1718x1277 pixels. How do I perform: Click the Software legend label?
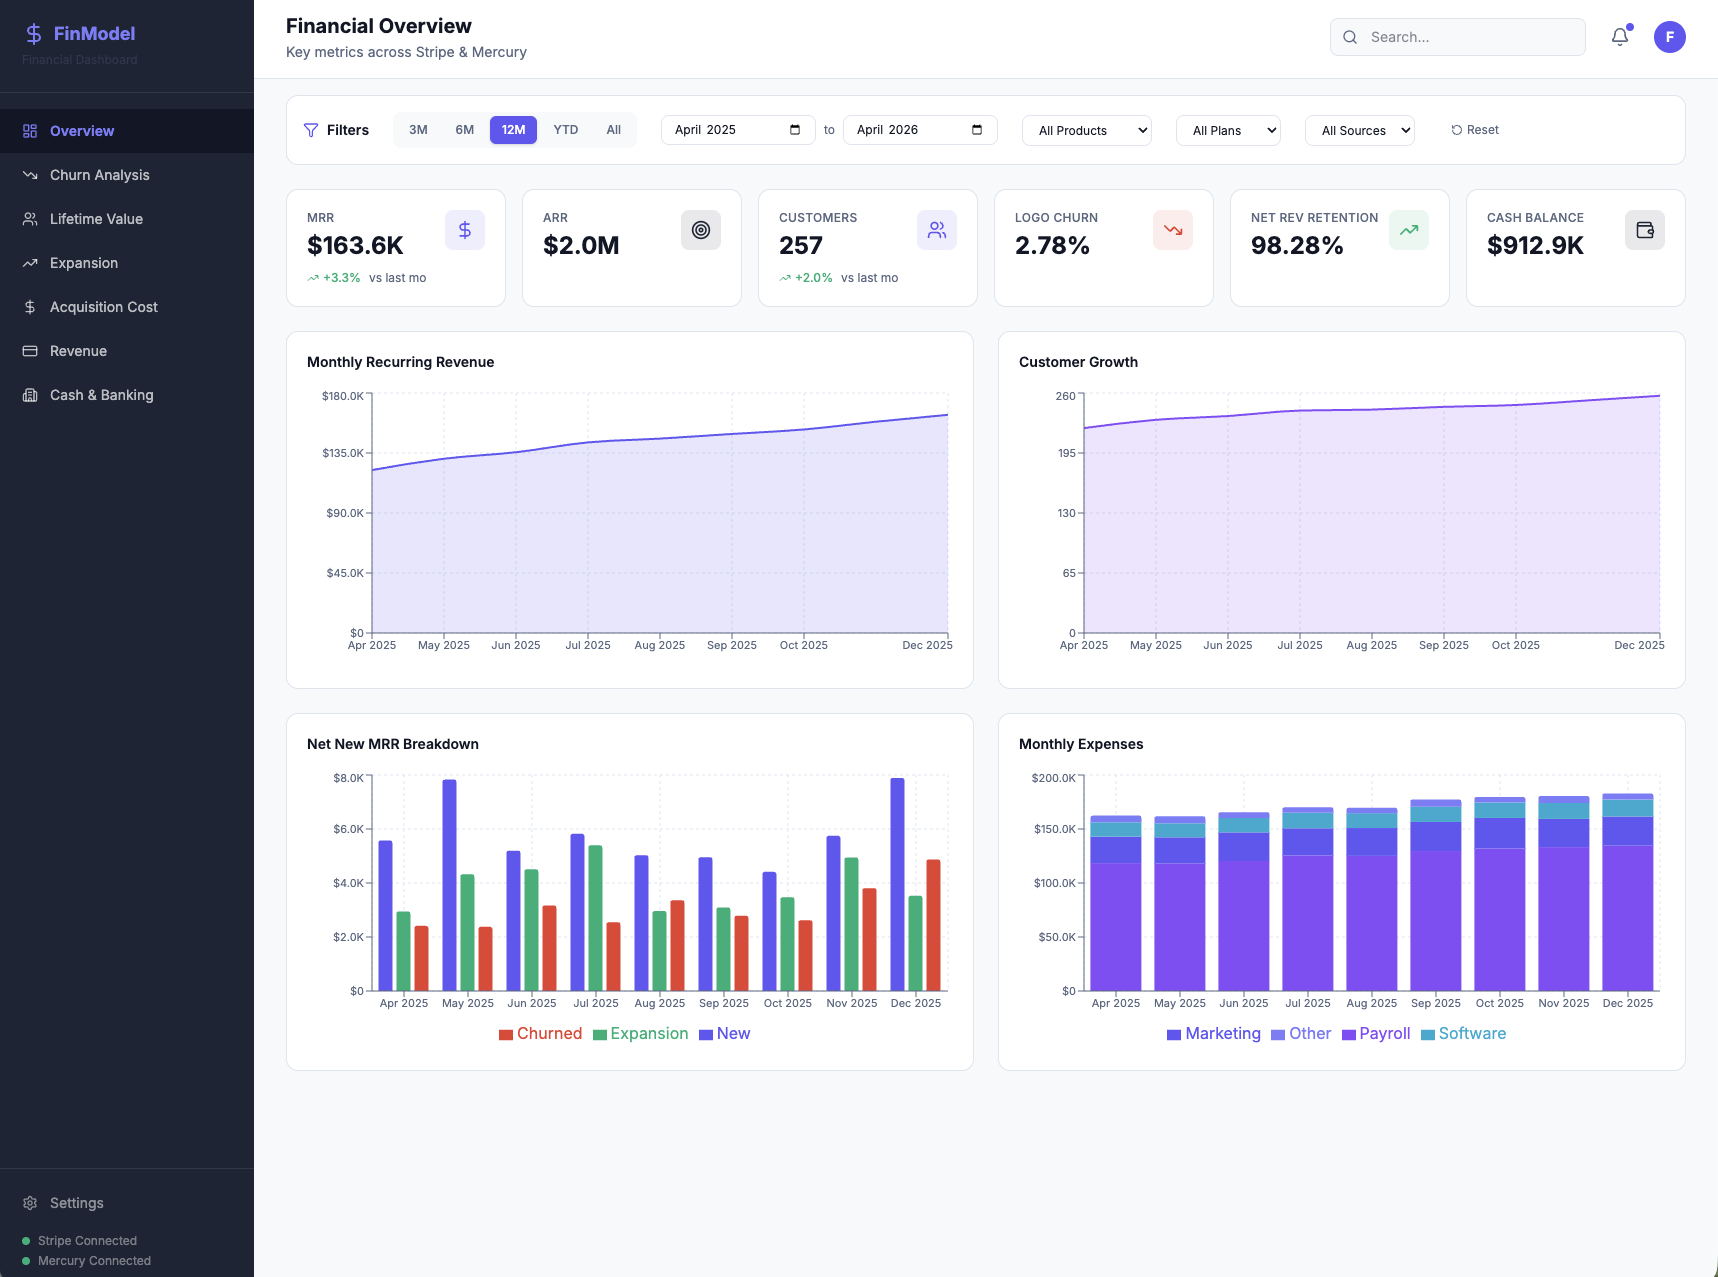[x=1472, y=1034]
